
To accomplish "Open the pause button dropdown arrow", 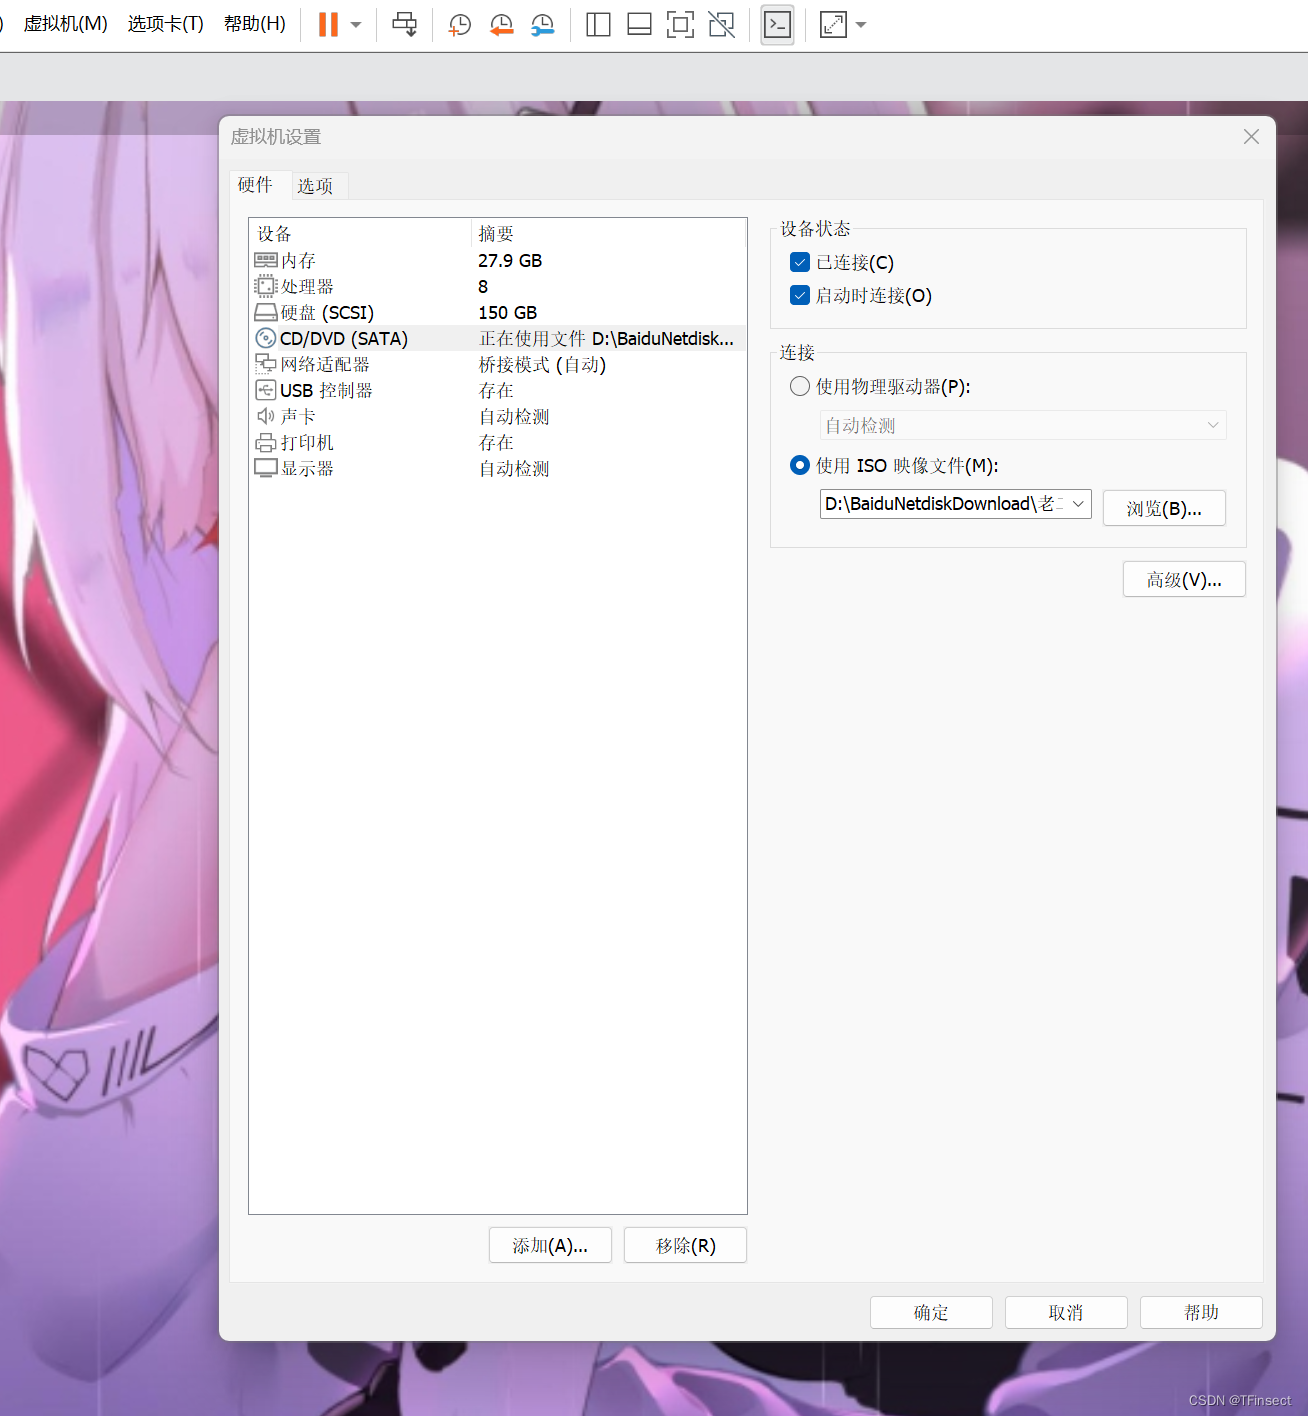I will coord(356,24).
